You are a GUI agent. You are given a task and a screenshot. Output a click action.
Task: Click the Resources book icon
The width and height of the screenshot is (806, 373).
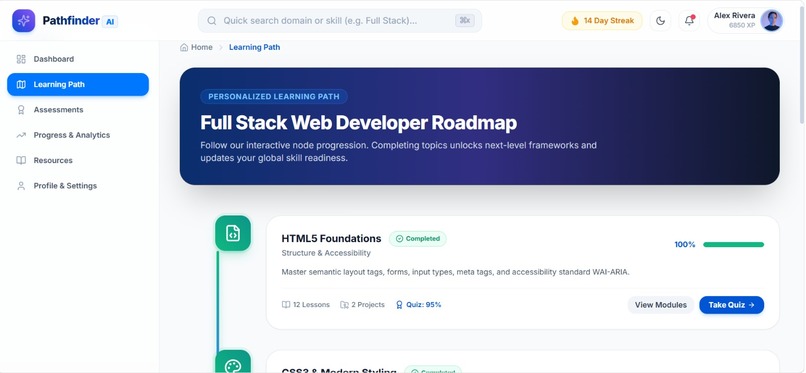click(x=21, y=160)
